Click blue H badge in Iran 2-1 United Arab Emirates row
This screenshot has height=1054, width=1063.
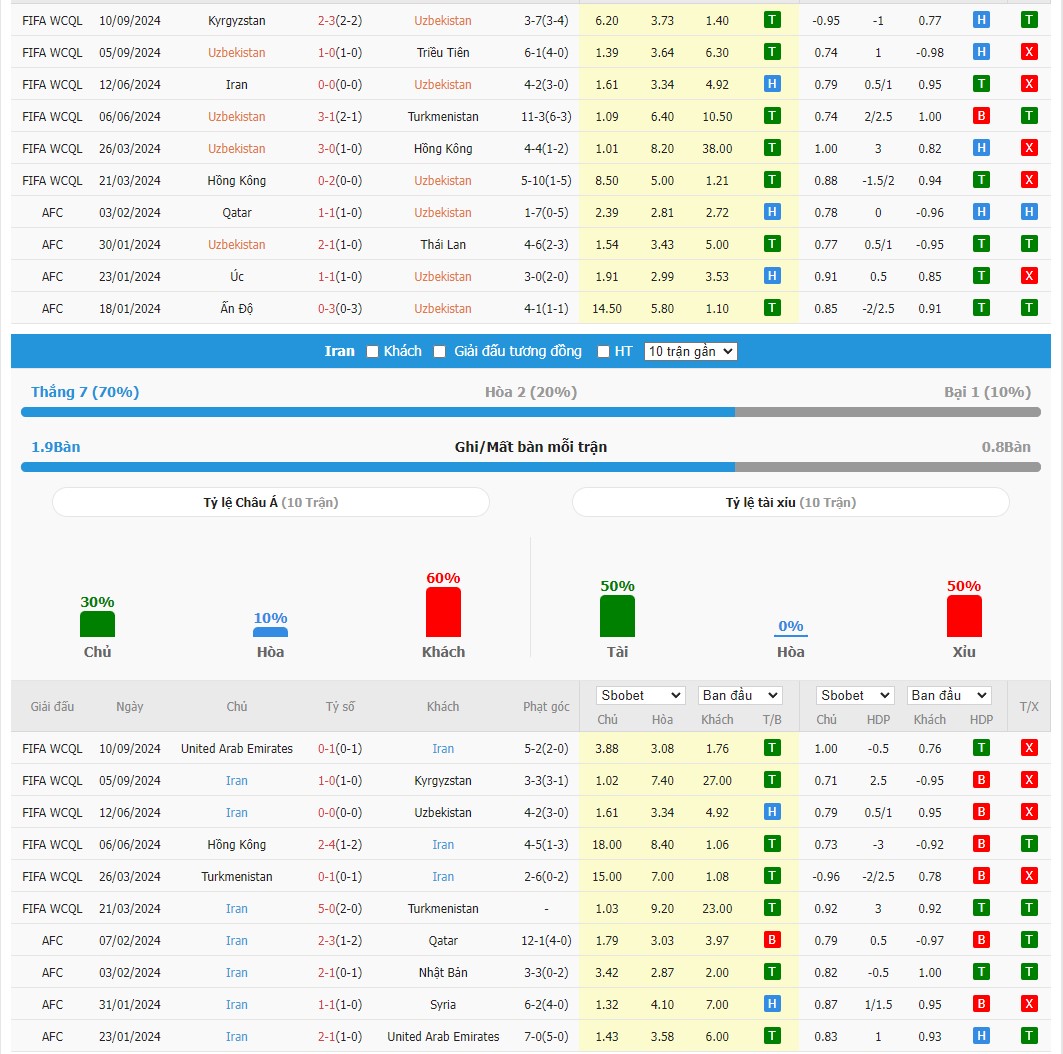click(981, 1036)
